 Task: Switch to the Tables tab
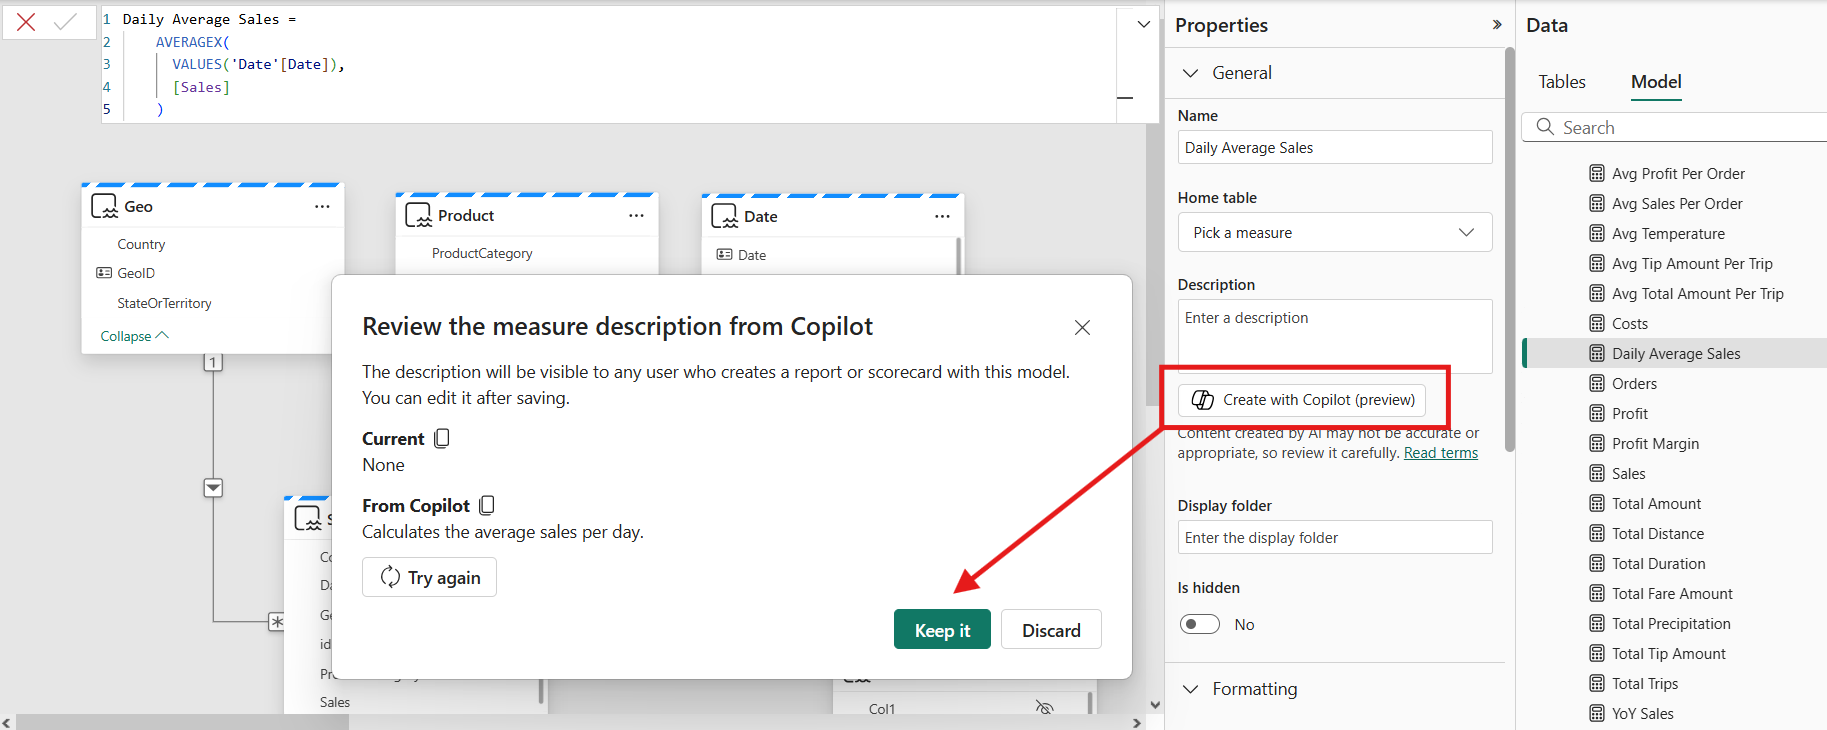1561,82
